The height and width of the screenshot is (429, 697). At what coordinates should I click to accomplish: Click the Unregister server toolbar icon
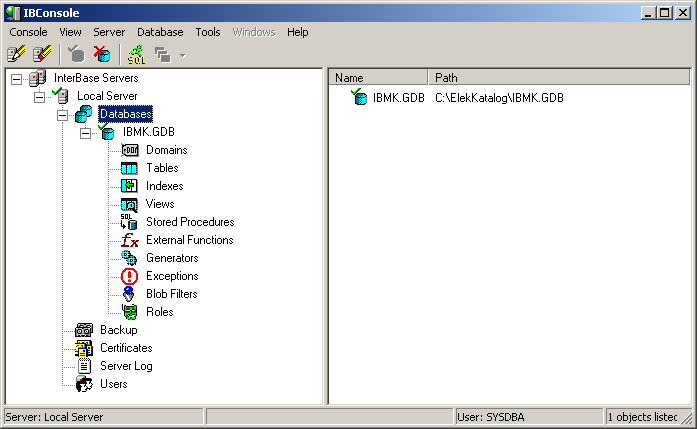click(x=42, y=54)
